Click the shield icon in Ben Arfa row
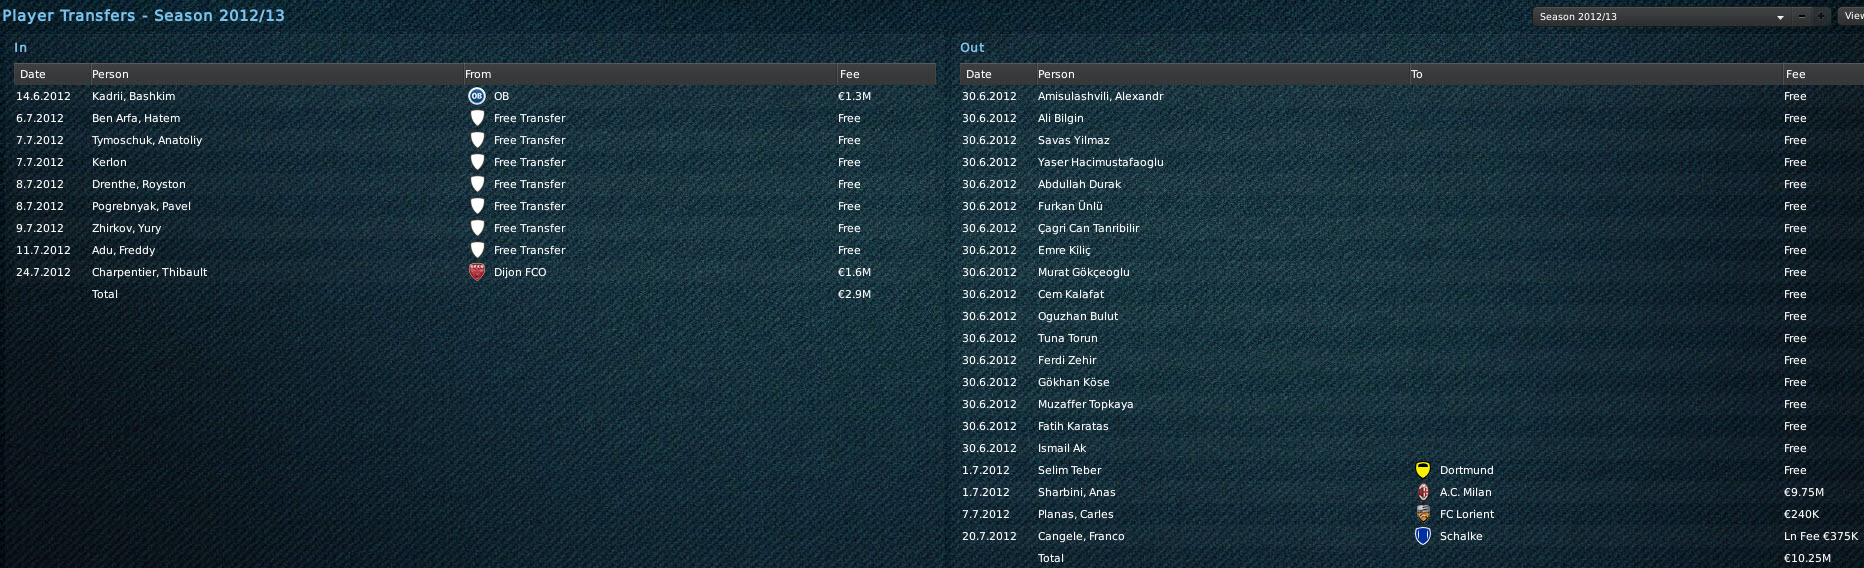The width and height of the screenshot is (1864, 568). tap(477, 118)
